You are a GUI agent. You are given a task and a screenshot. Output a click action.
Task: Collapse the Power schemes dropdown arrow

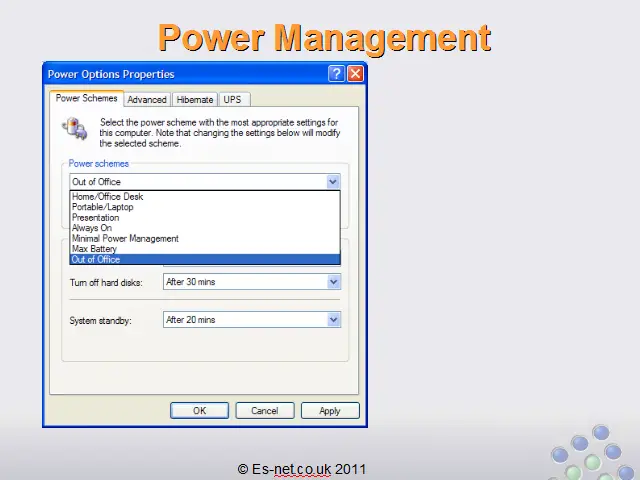tap(333, 182)
